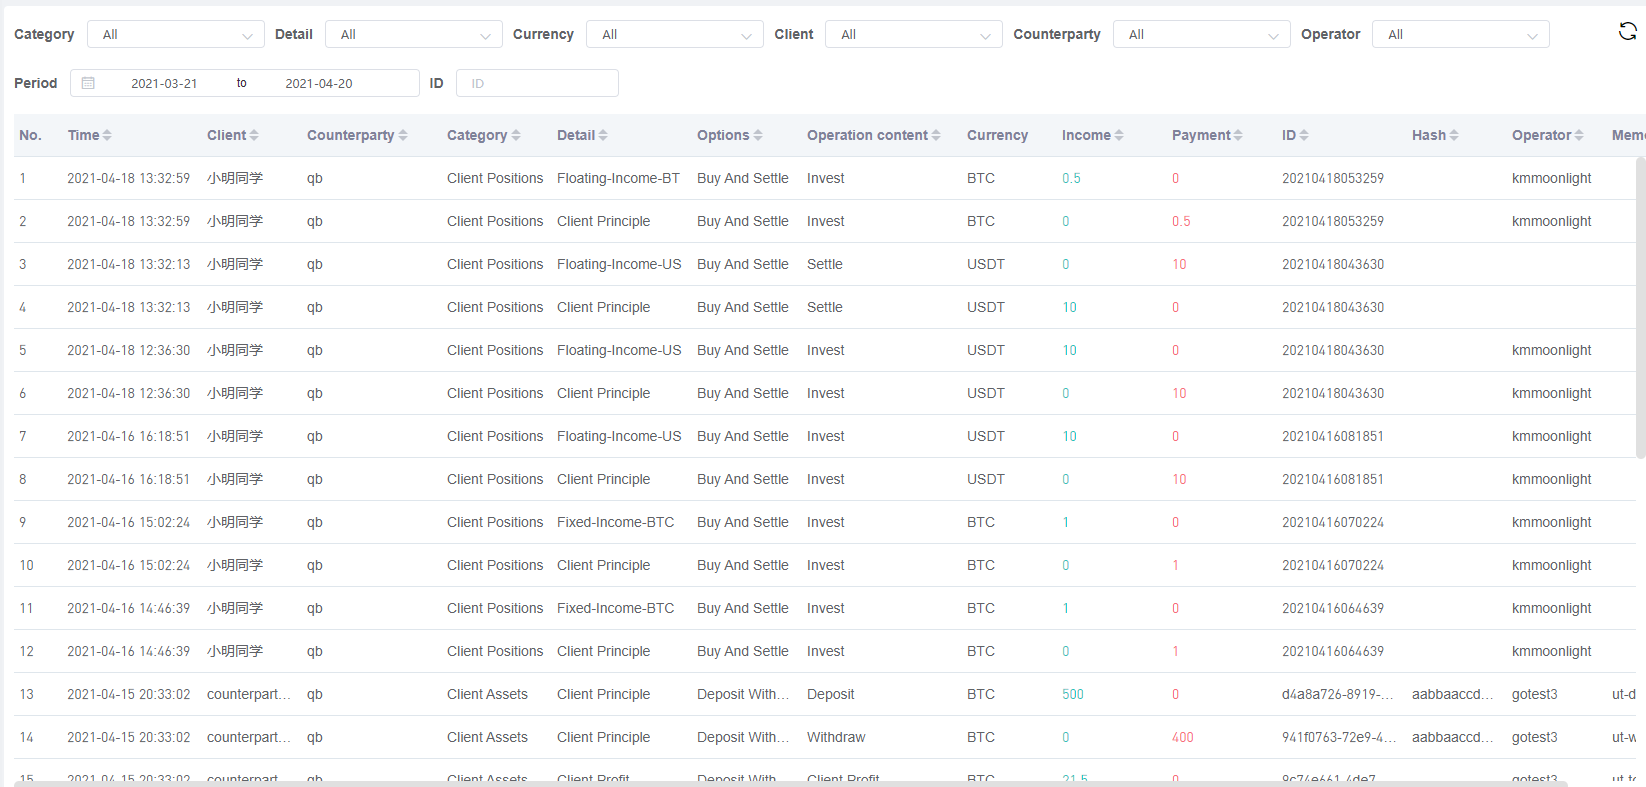Sort by Hash column sort arrows

[x=1454, y=135]
